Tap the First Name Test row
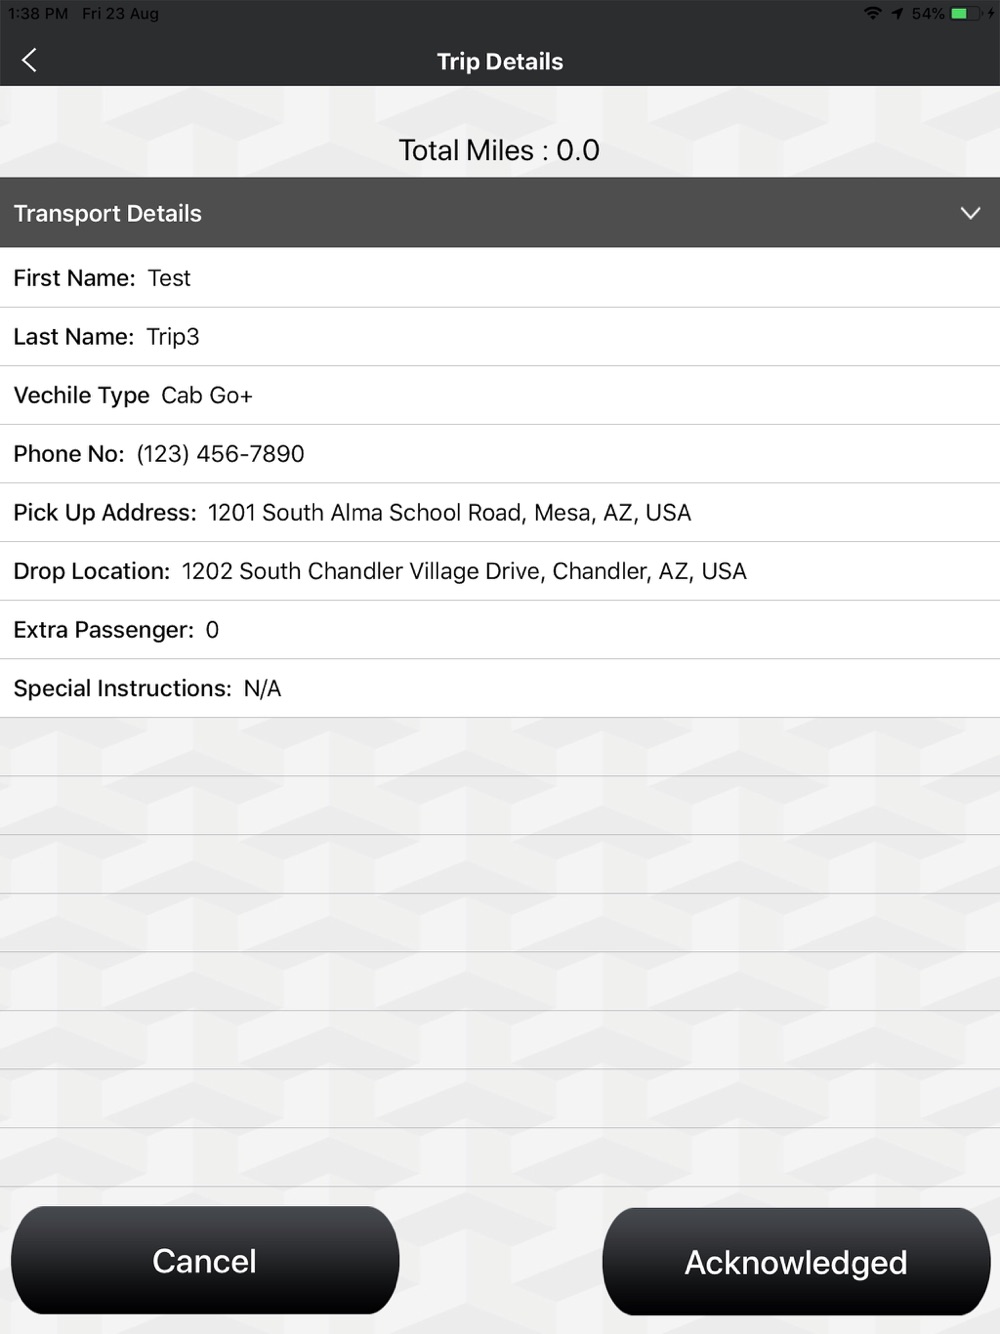This screenshot has width=1000, height=1334. click(500, 278)
